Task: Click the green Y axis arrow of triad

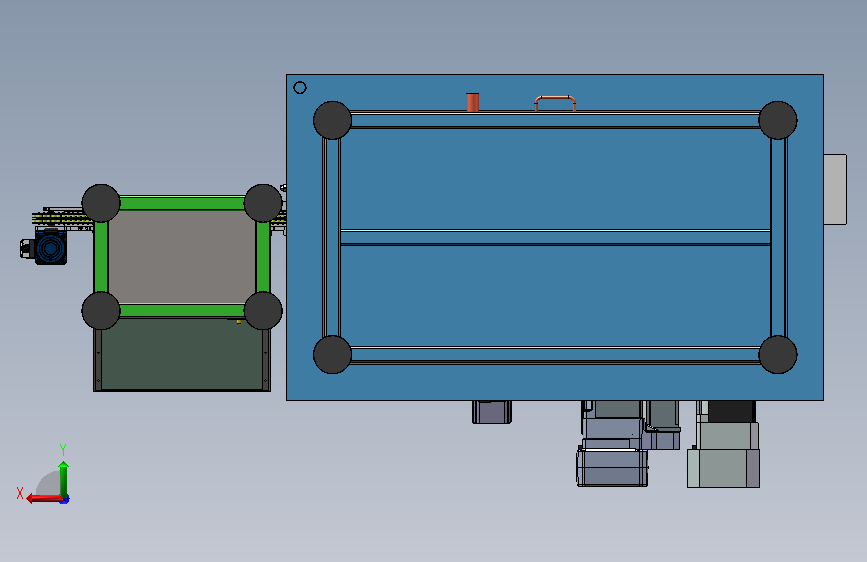Action: click(x=64, y=479)
